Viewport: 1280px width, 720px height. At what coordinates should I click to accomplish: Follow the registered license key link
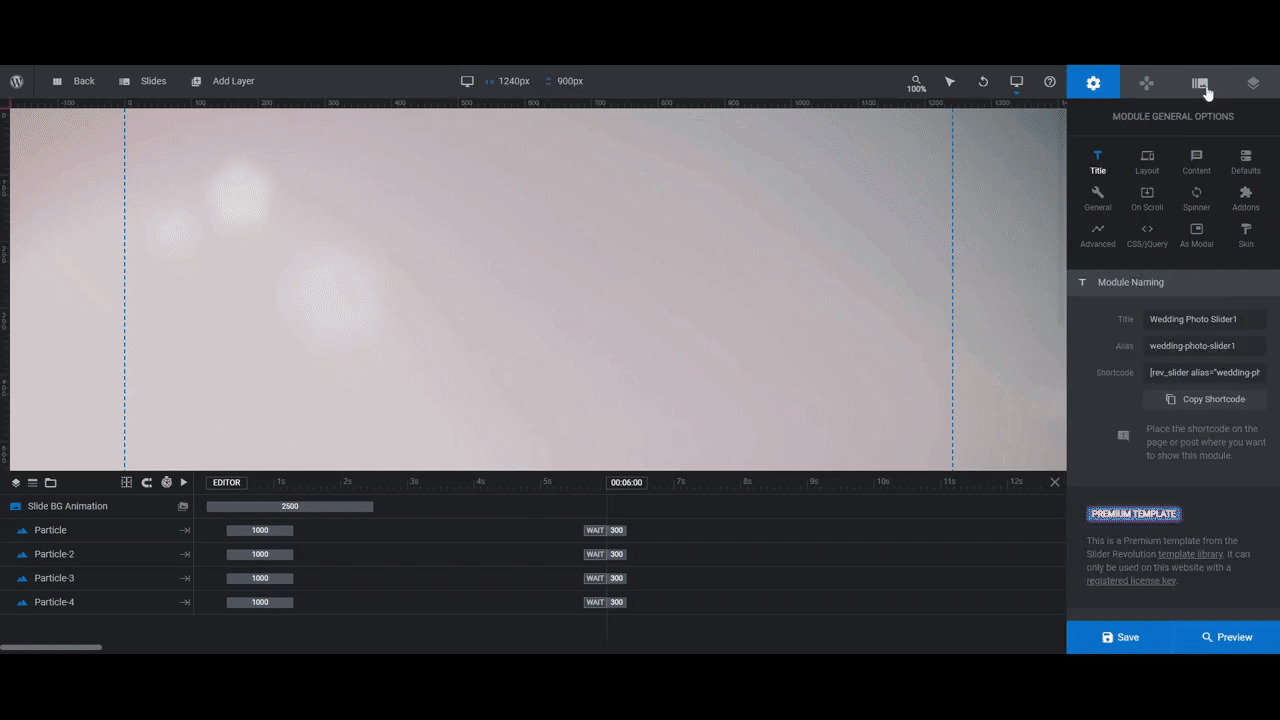pos(1131,581)
